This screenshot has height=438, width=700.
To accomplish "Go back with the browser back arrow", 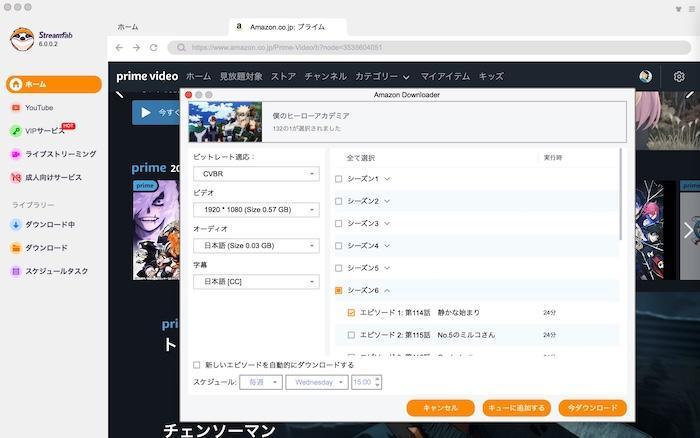I will [x=119, y=47].
